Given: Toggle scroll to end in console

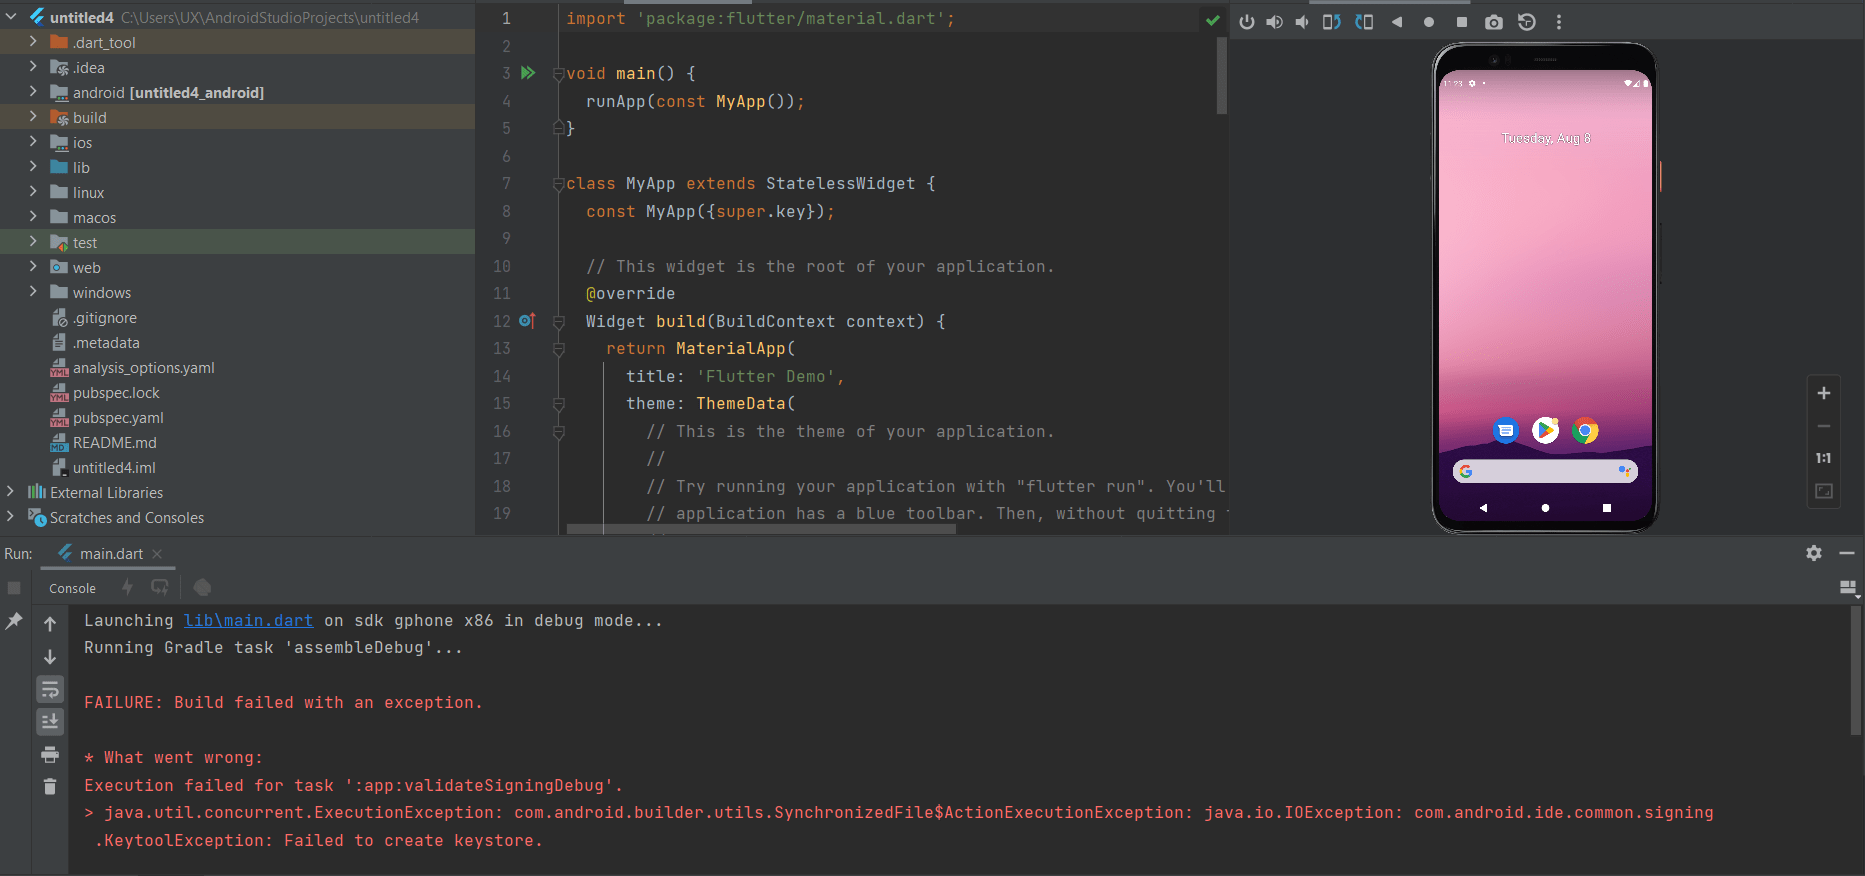Looking at the screenshot, I should click(x=50, y=721).
